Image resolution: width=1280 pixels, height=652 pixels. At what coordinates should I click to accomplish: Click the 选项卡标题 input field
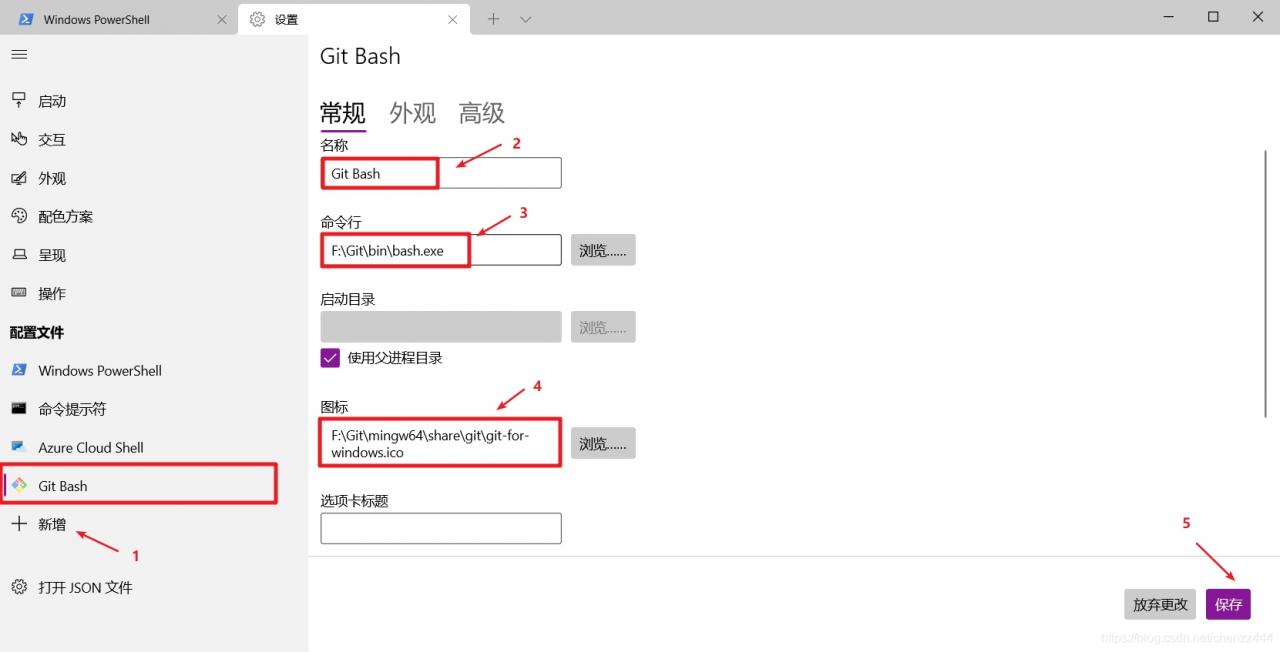(x=440, y=528)
